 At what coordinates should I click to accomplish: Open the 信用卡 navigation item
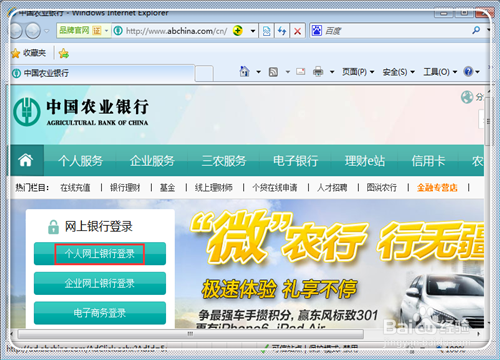(428, 161)
